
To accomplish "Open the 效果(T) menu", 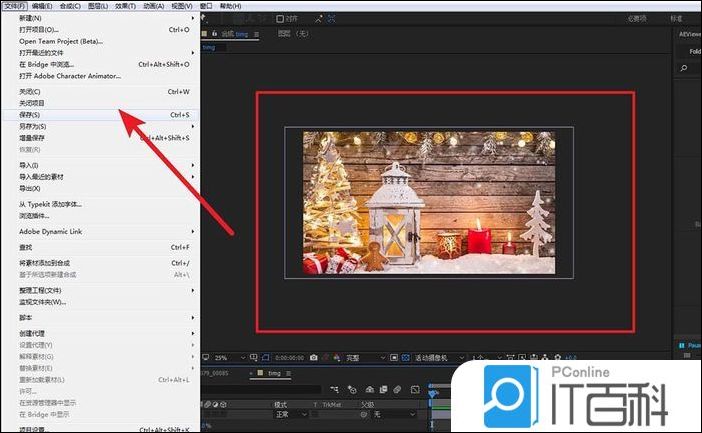I will click(x=125, y=5).
